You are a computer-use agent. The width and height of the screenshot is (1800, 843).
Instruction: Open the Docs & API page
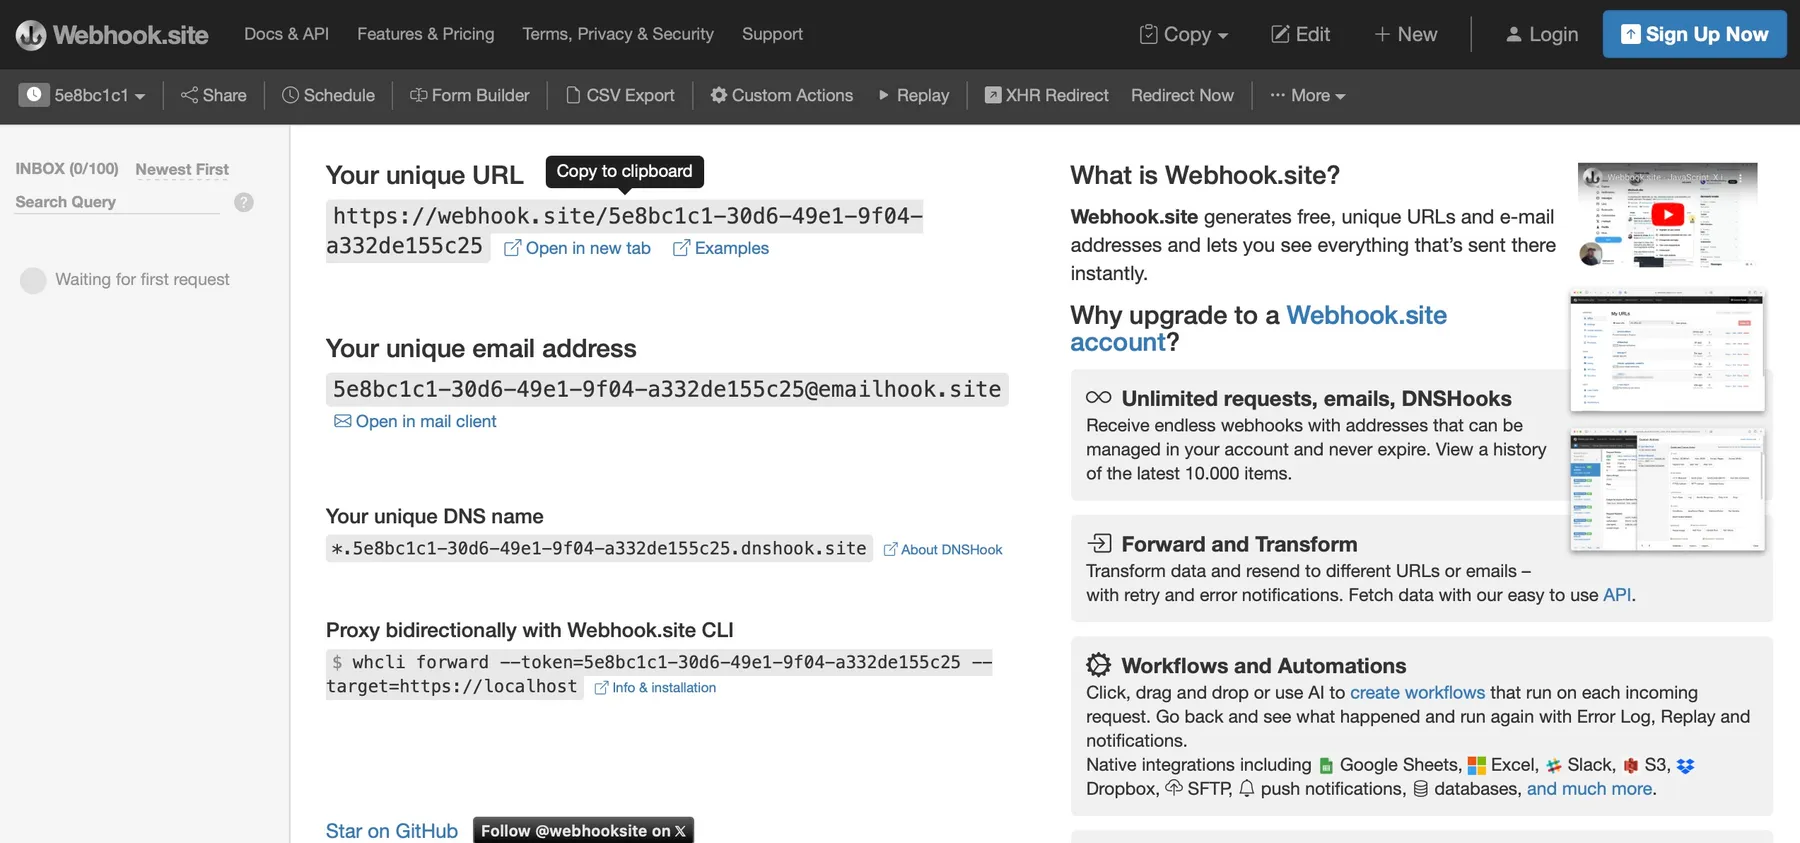286,34
